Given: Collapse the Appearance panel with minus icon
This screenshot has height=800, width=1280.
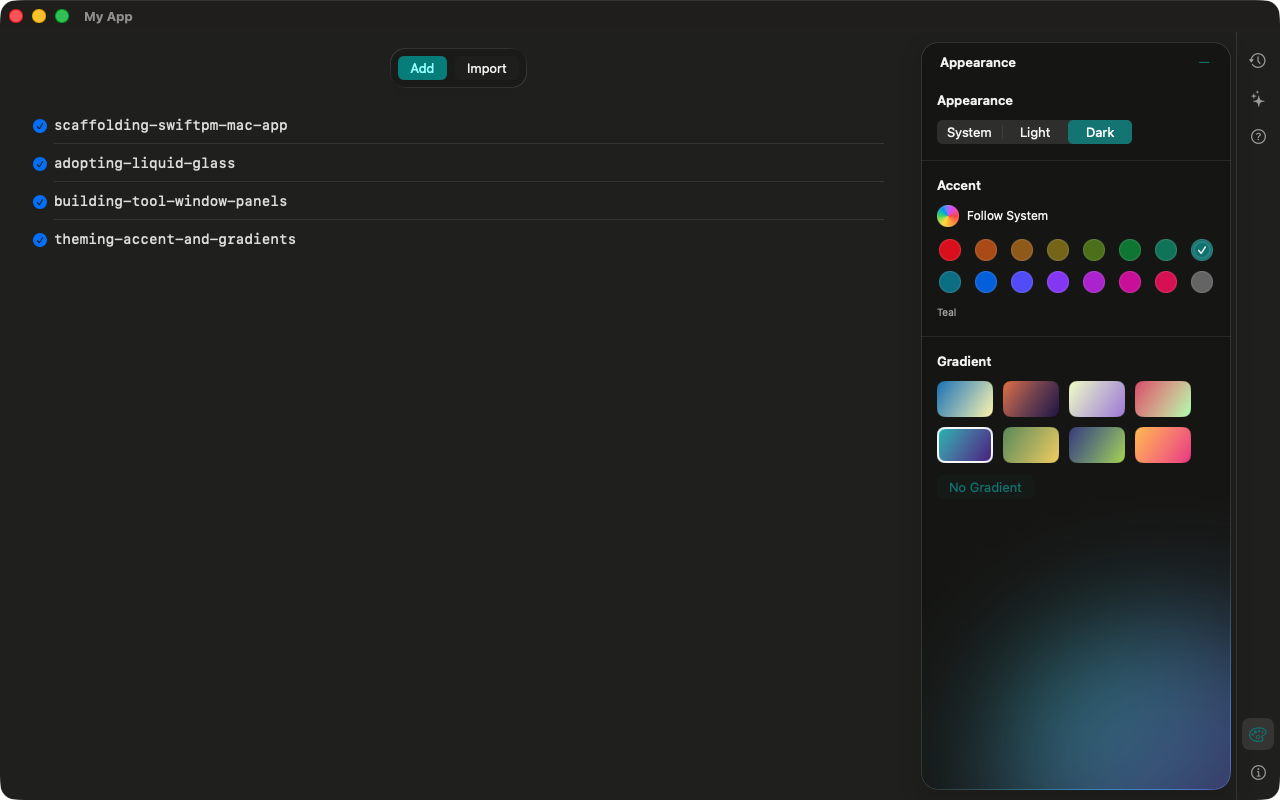Looking at the screenshot, I should tap(1204, 62).
